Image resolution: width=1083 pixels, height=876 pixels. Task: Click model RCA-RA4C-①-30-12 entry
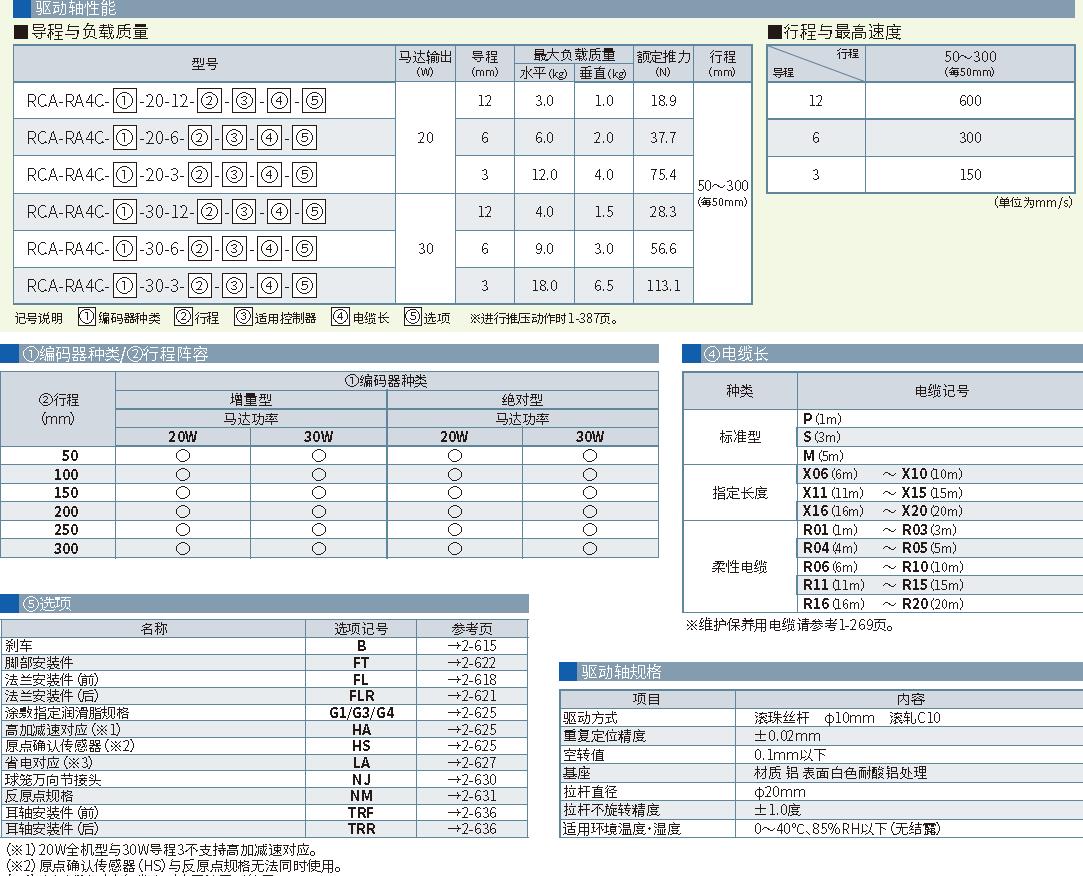(x=175, y=211)
